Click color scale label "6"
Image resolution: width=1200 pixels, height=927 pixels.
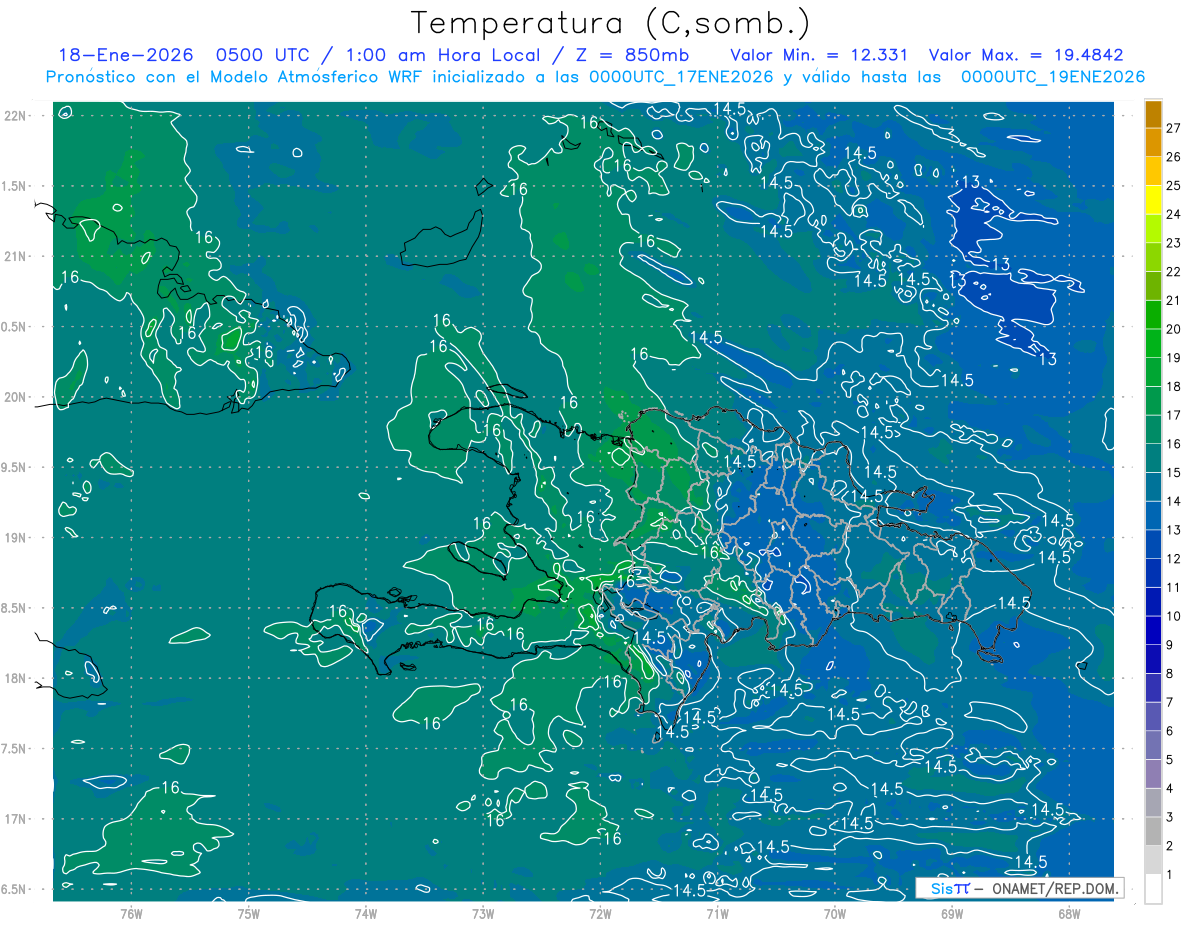pos(1170,731)
